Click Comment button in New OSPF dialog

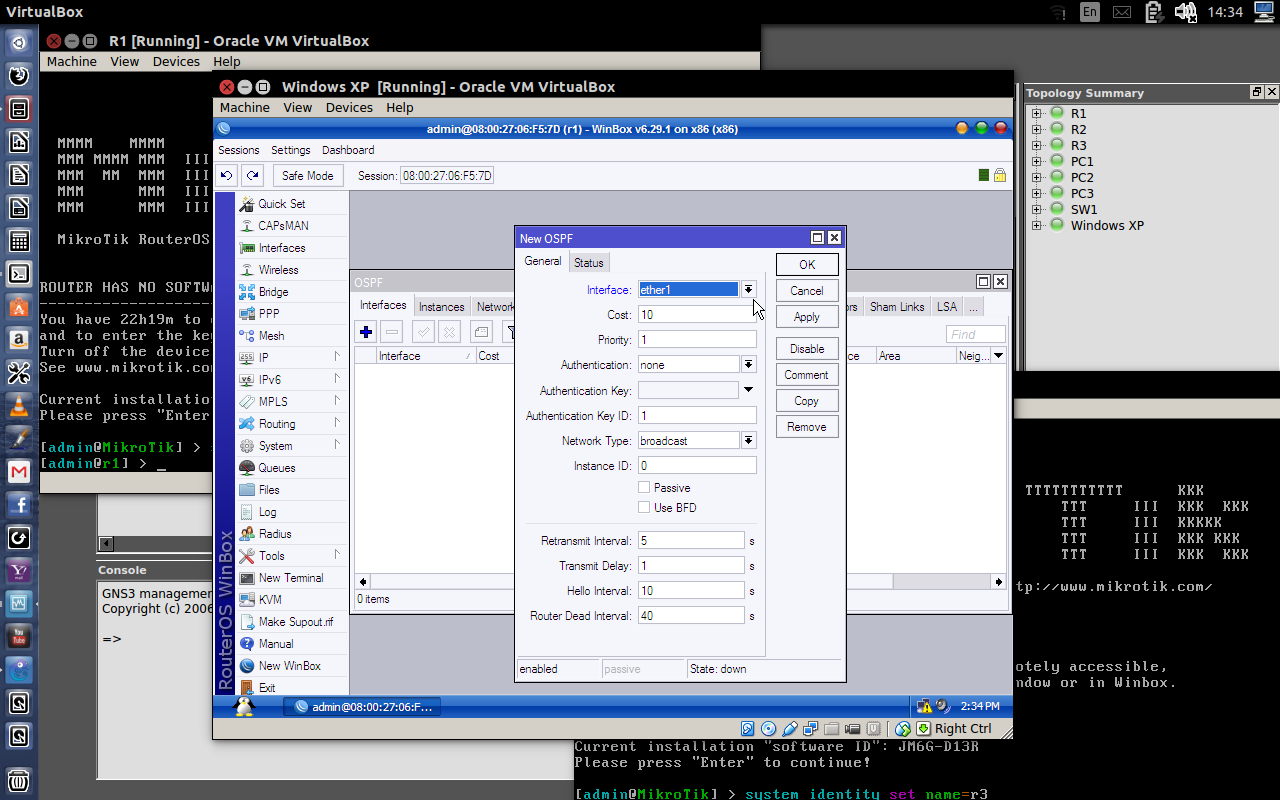tap(807, 375)
